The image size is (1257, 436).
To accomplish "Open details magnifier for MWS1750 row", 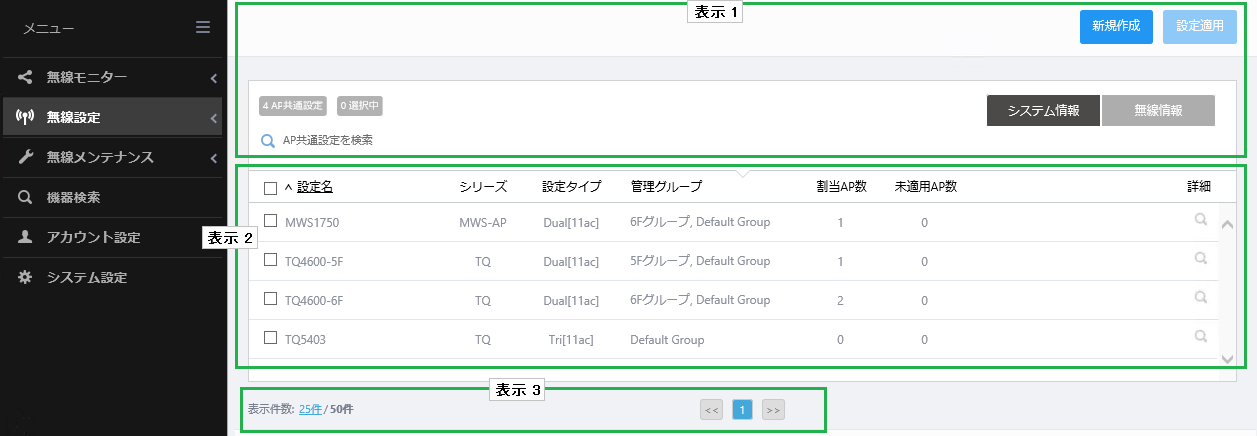I will coord(1201,220).
